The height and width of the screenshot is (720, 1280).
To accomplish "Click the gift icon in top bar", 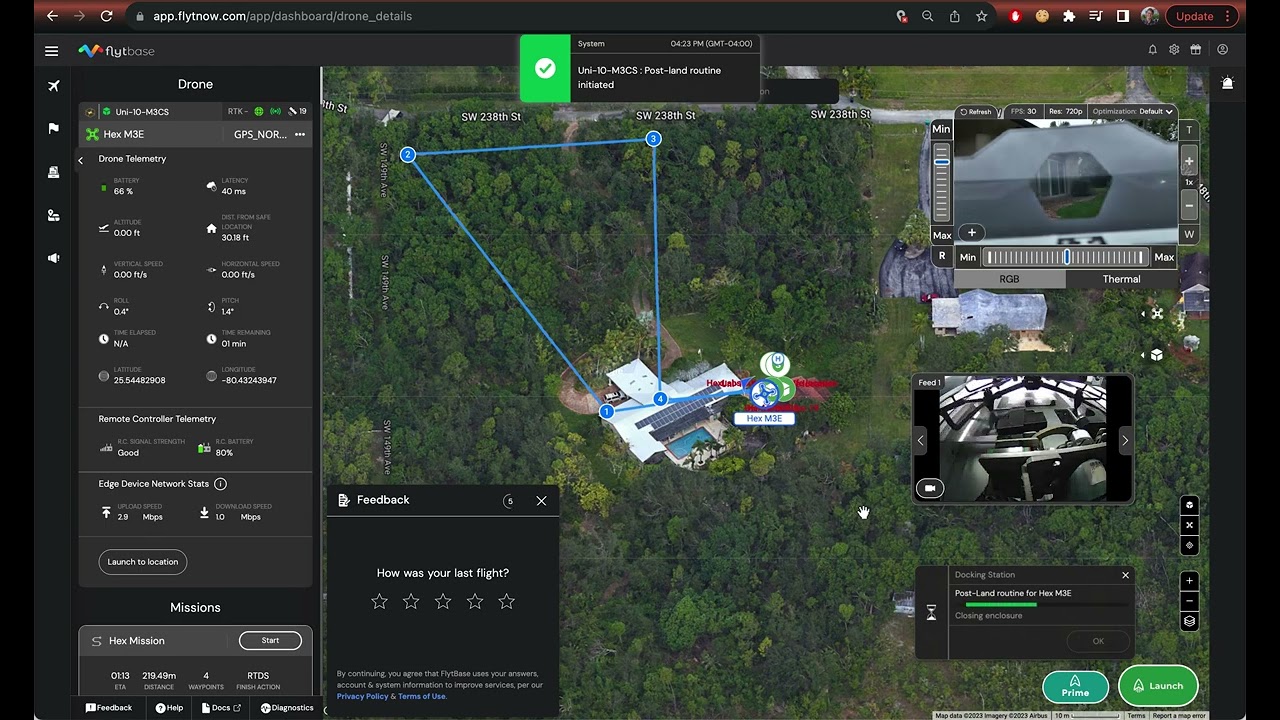I will tap(1195, 50).
